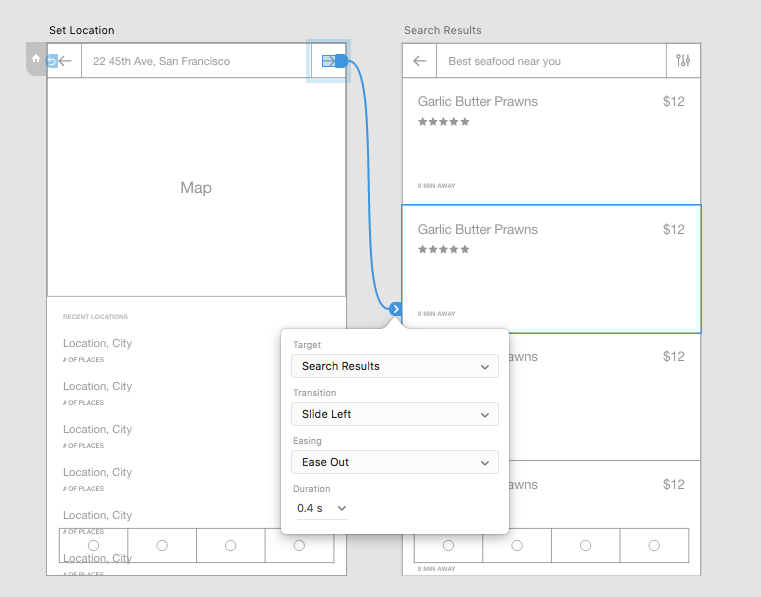Click the star rating of first result

[443, 122]
